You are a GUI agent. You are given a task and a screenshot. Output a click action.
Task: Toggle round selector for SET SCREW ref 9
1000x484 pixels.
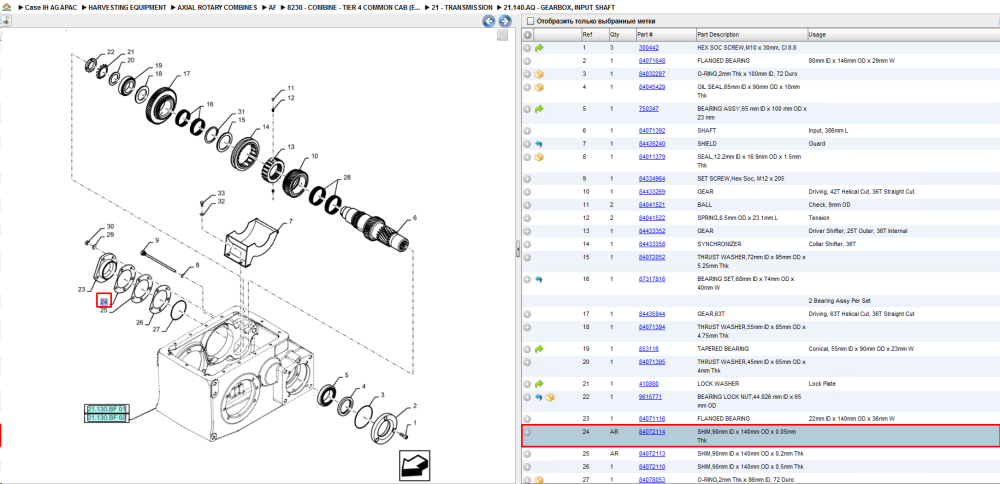point(527,179)
